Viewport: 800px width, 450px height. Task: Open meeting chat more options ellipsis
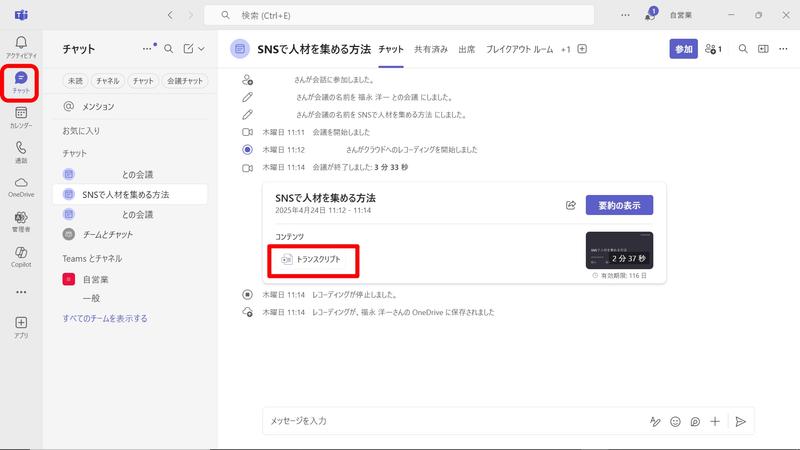coord(783,49)
